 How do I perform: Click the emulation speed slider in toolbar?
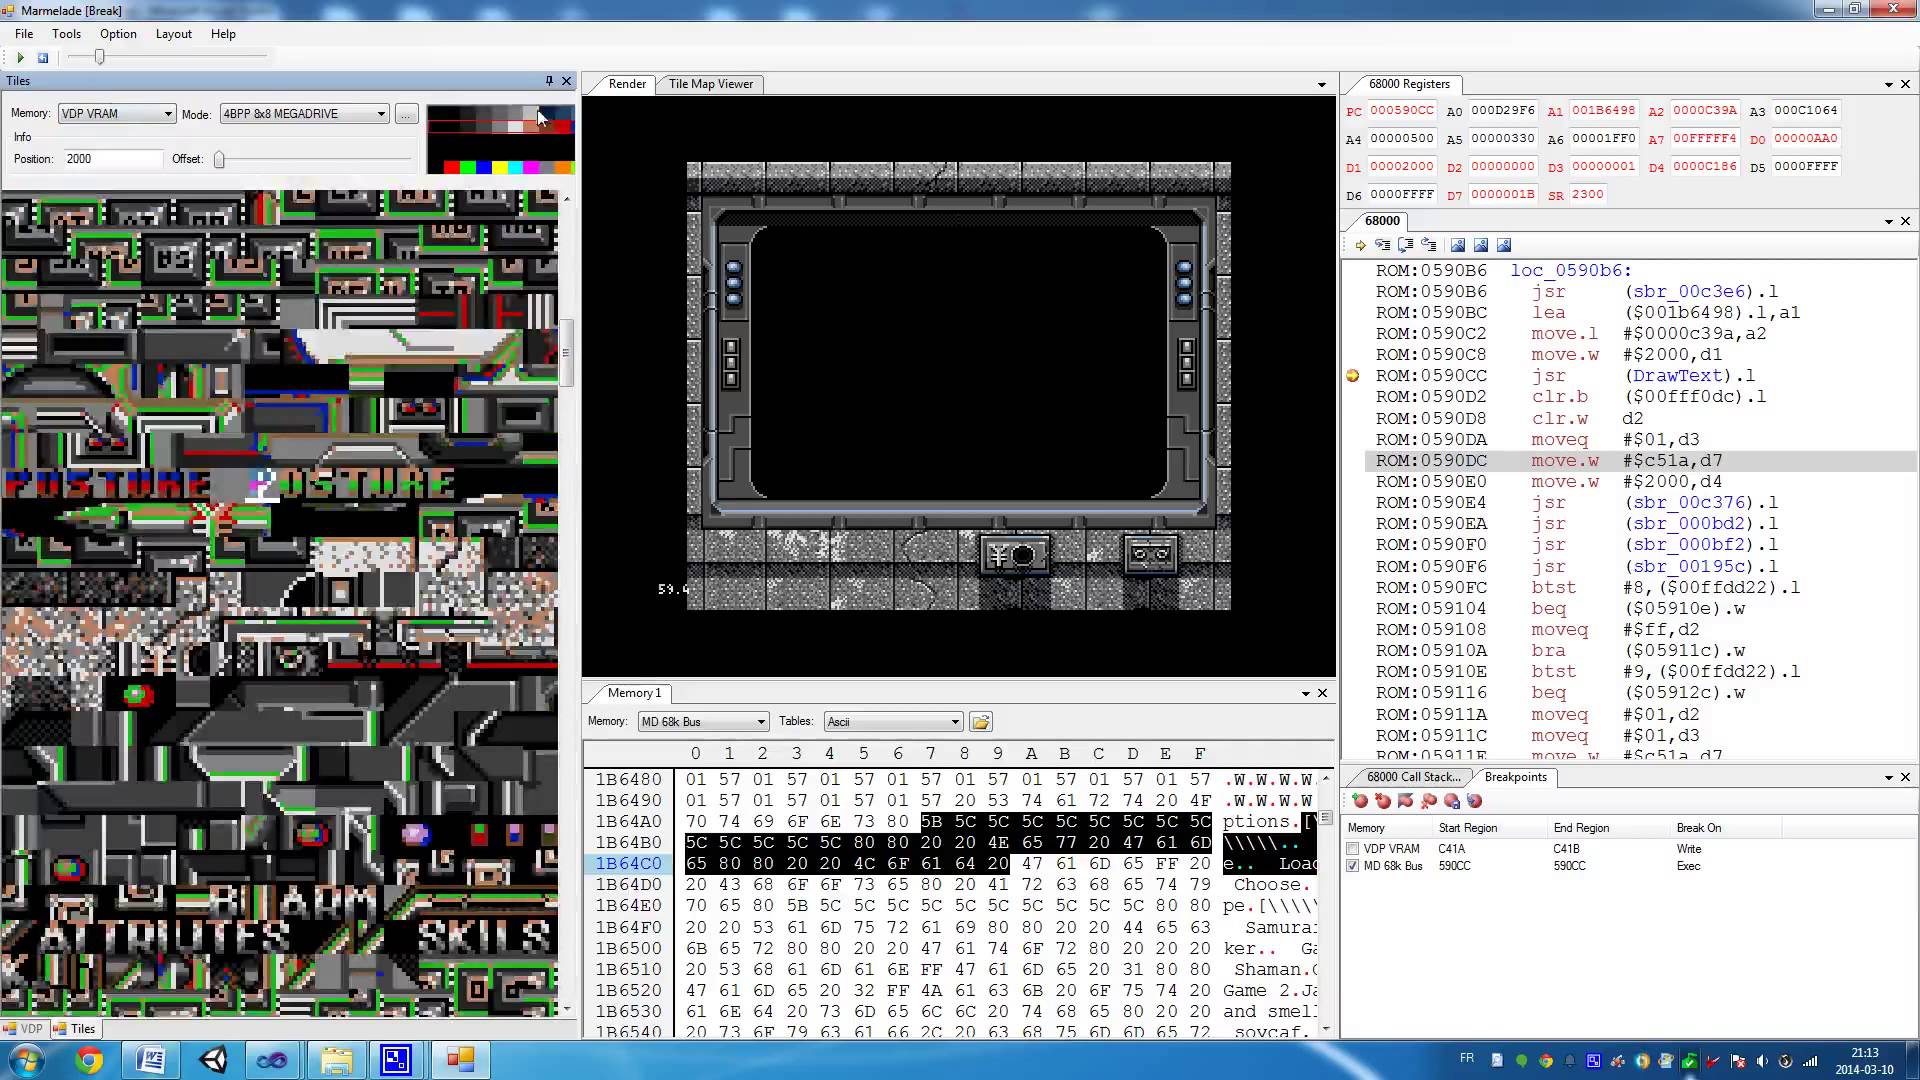(99, 58)
